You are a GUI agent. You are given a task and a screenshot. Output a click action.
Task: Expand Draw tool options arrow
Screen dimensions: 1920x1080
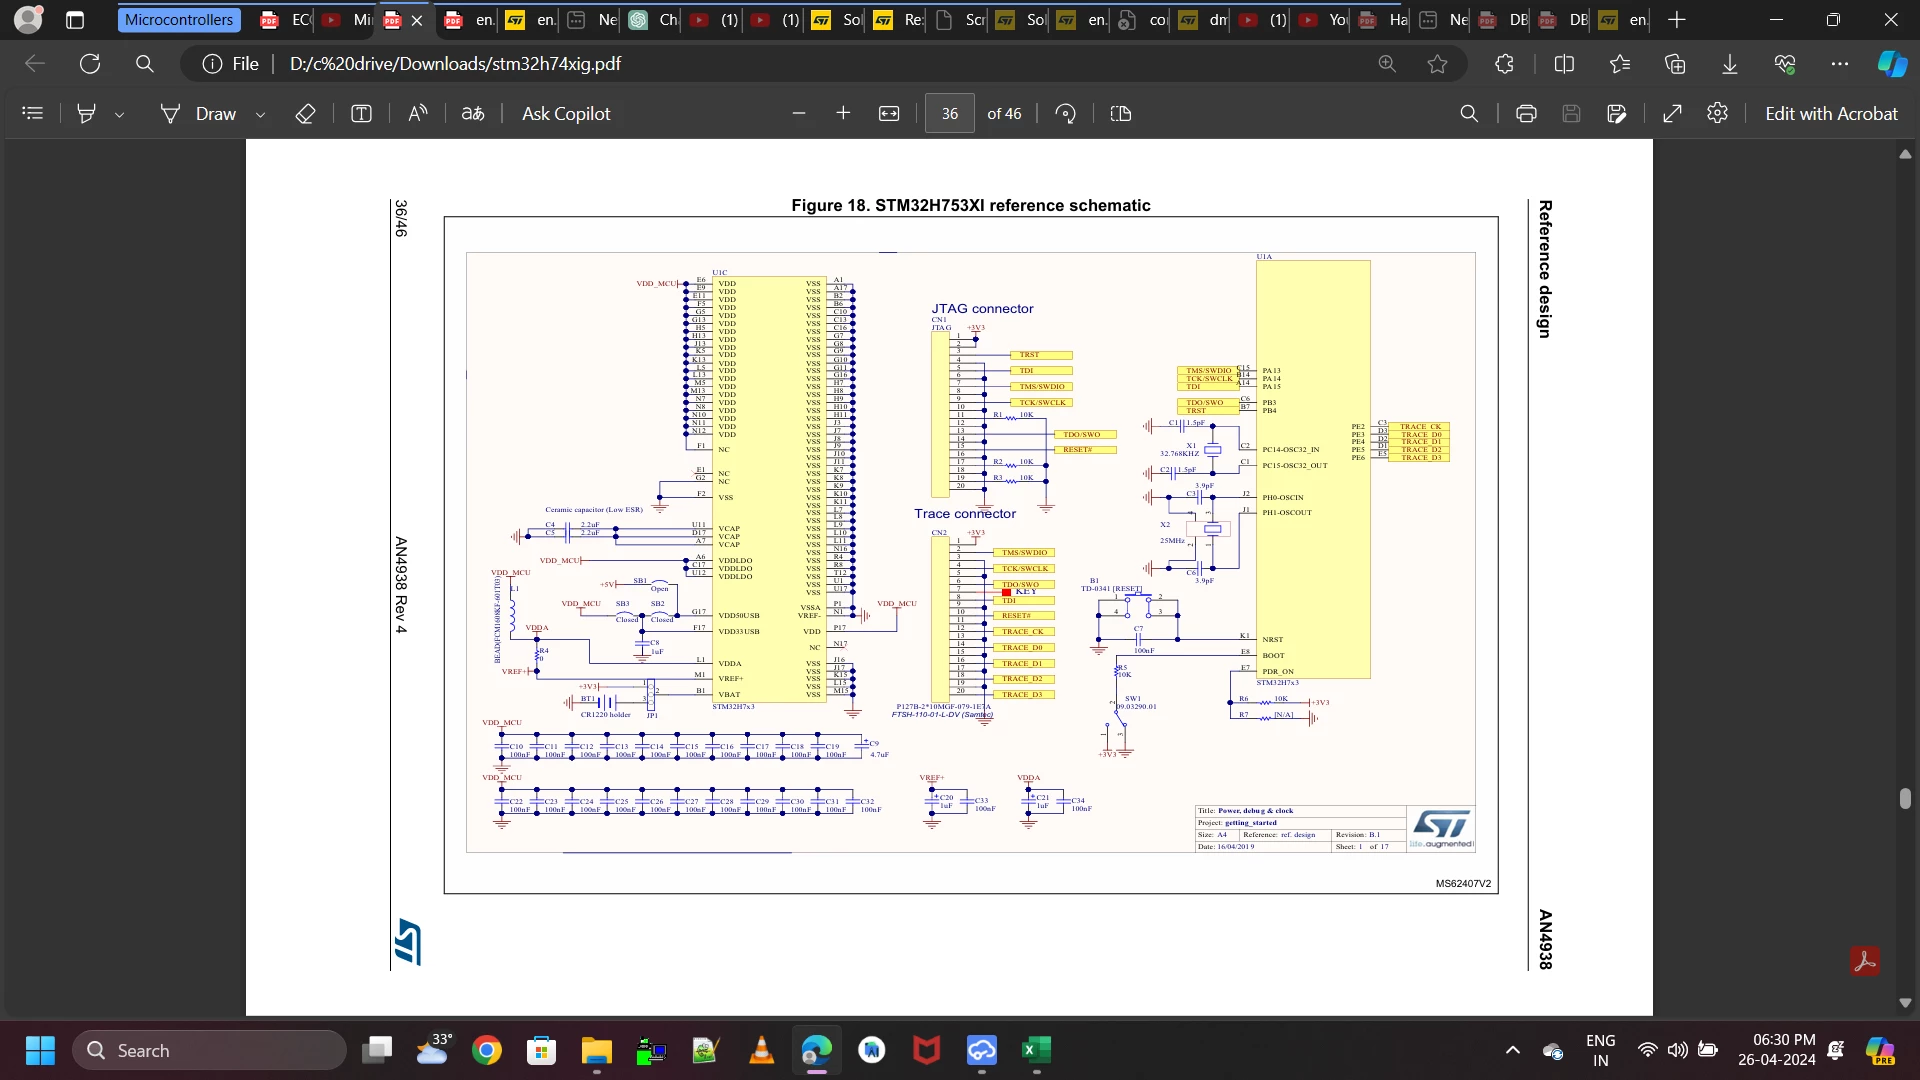(x=261, y=114)
